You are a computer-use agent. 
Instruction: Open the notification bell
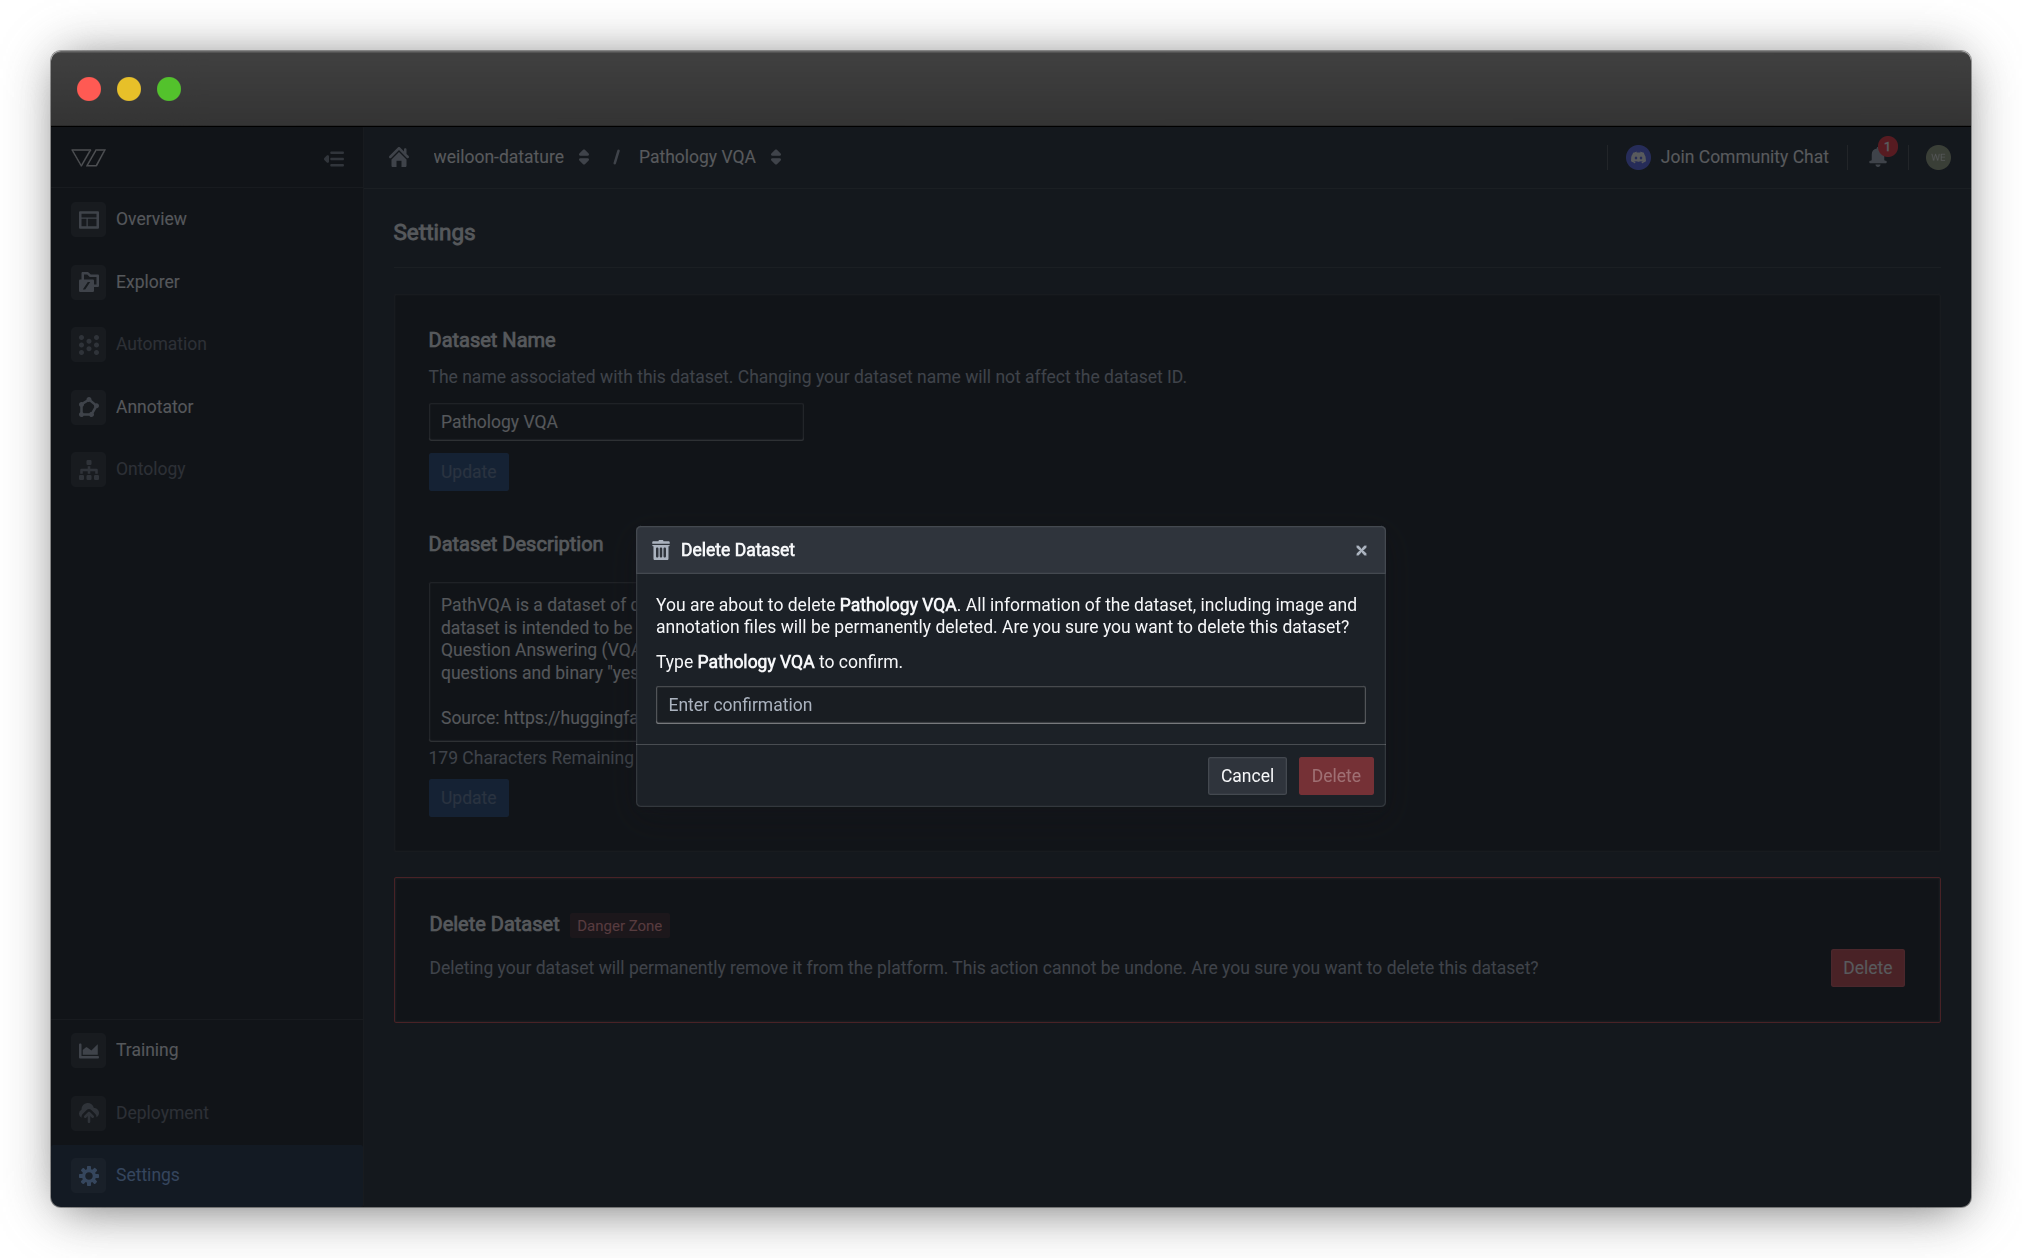pyautogui.click(x=1878, y=157)
